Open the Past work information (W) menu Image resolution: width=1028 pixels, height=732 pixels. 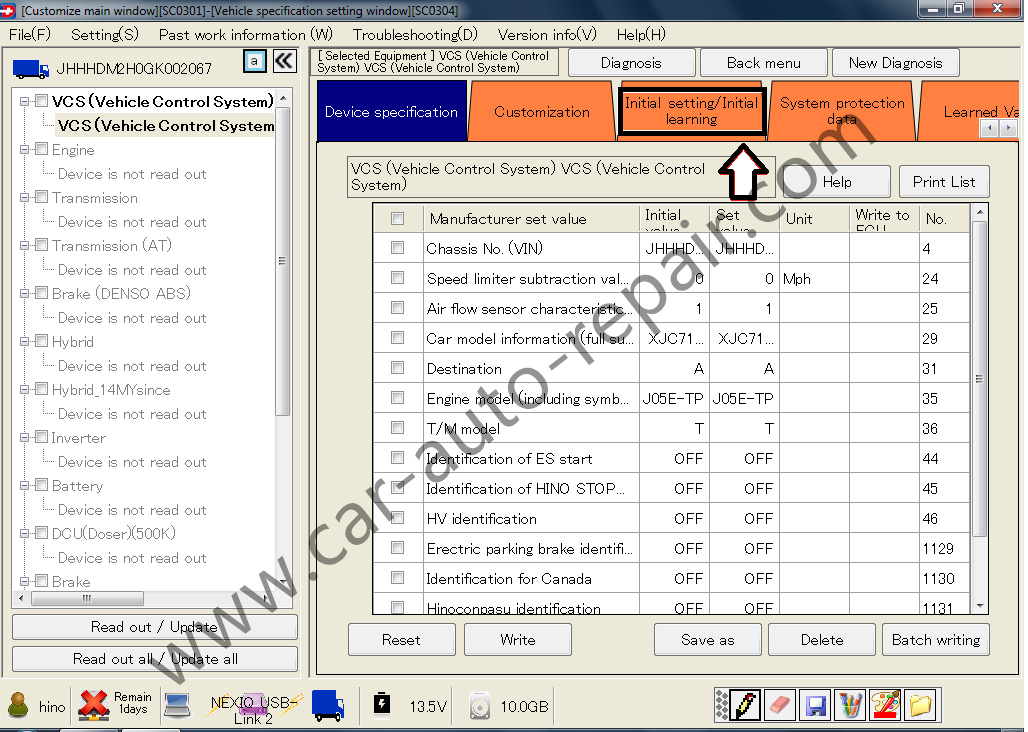(x=246, y=35)
